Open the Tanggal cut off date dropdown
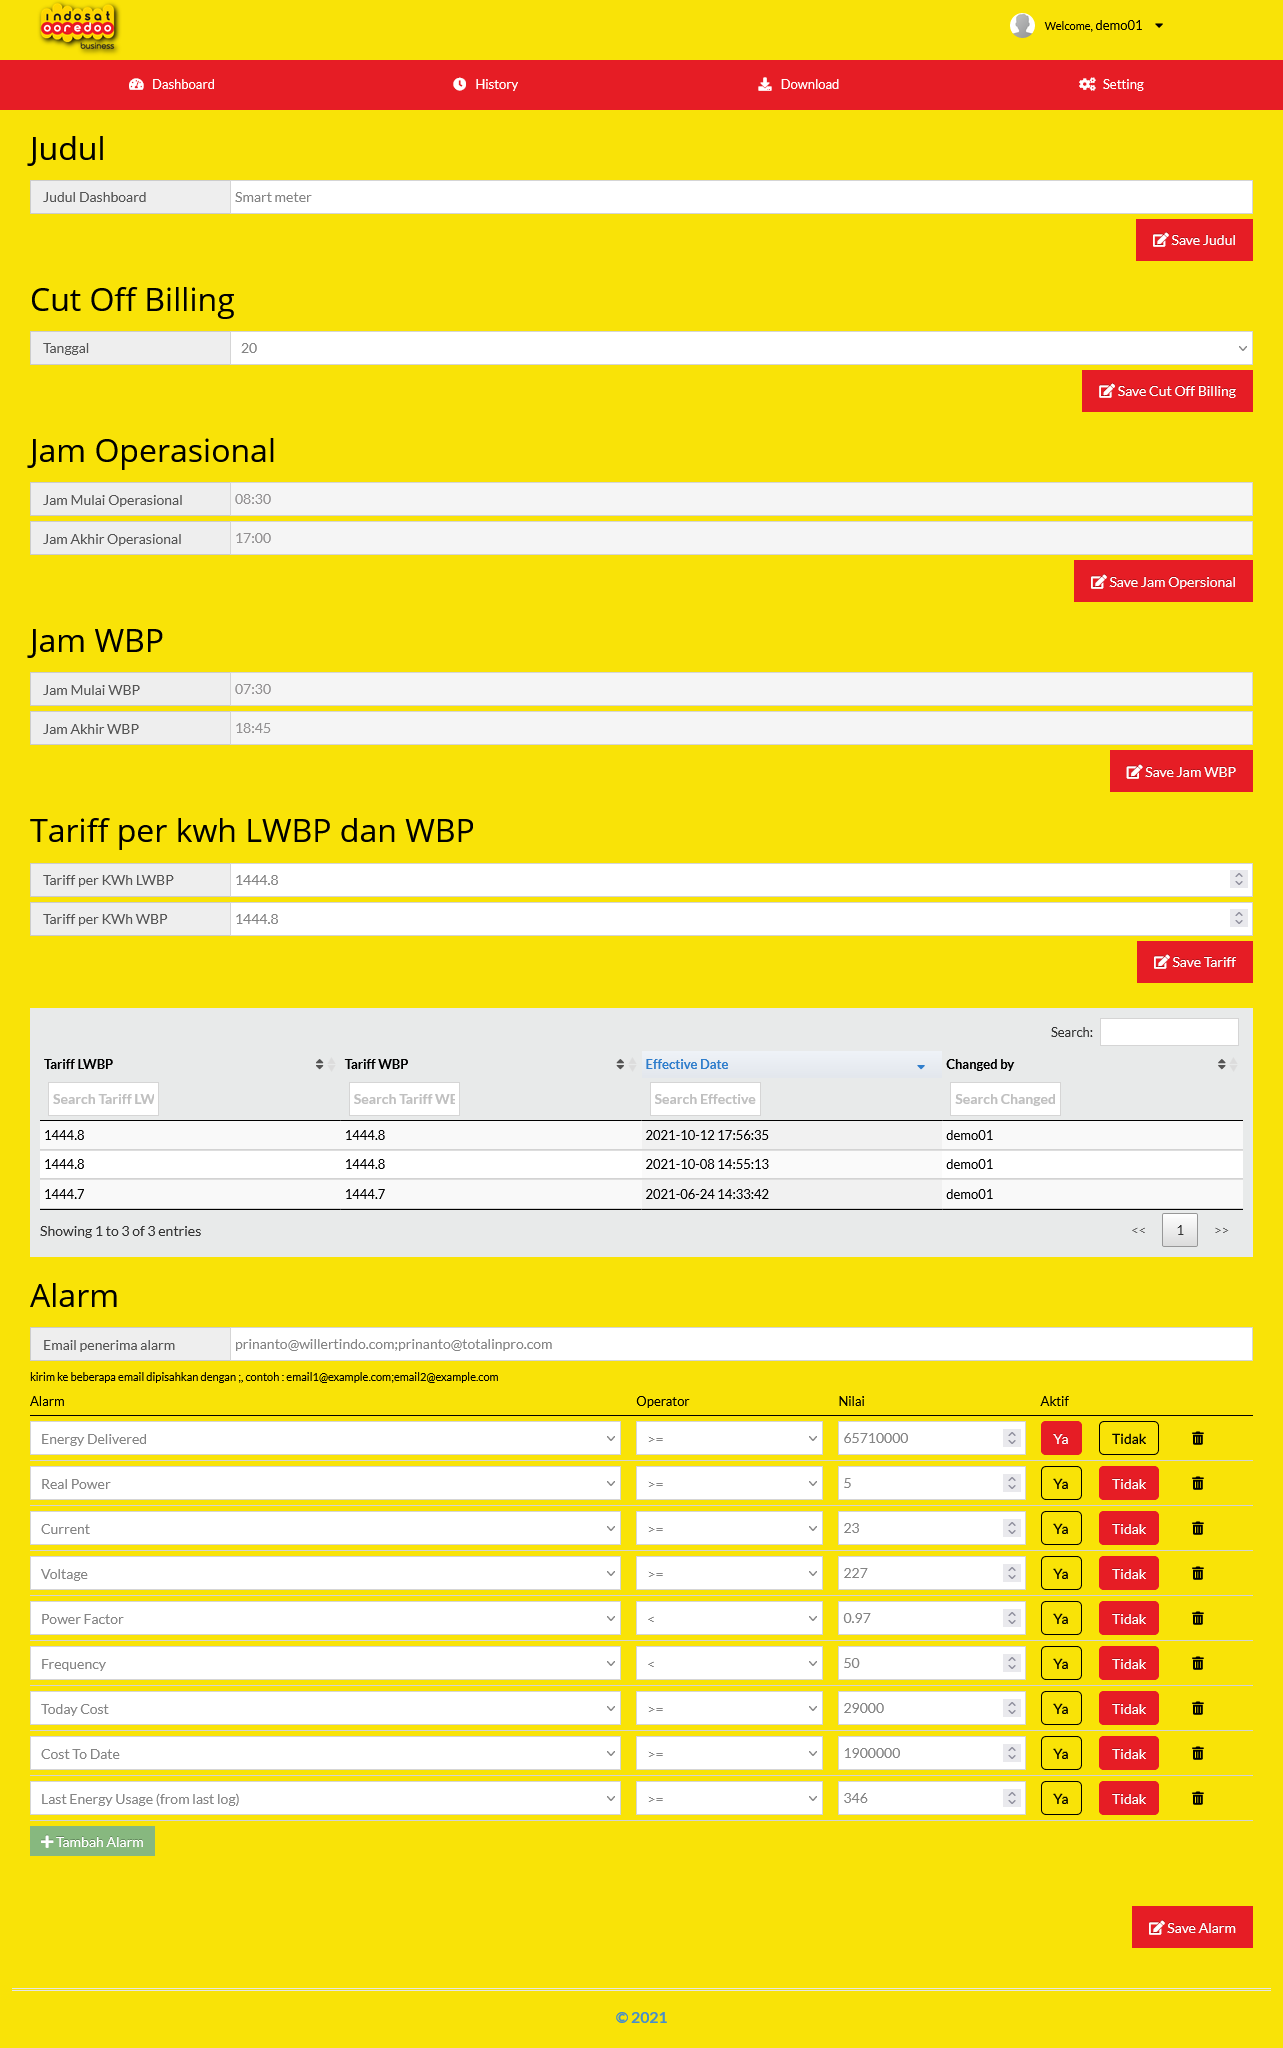 tap(741, 348)
